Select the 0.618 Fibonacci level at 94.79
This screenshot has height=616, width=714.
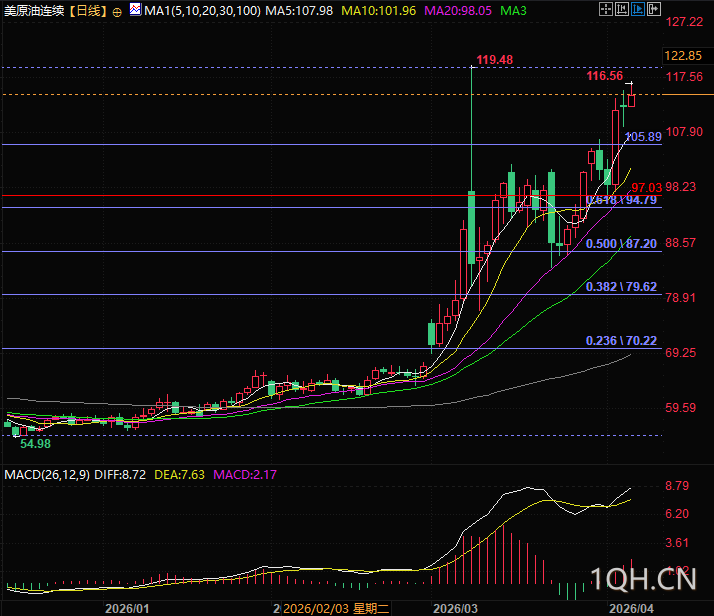[x=622, y=200]
